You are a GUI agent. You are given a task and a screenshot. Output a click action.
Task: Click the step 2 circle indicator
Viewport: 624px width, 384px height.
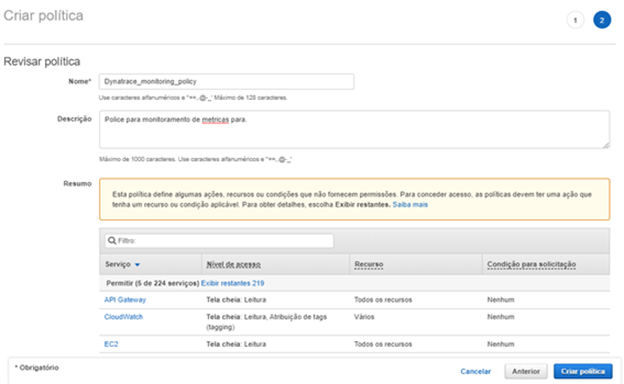tap(602, 20)
